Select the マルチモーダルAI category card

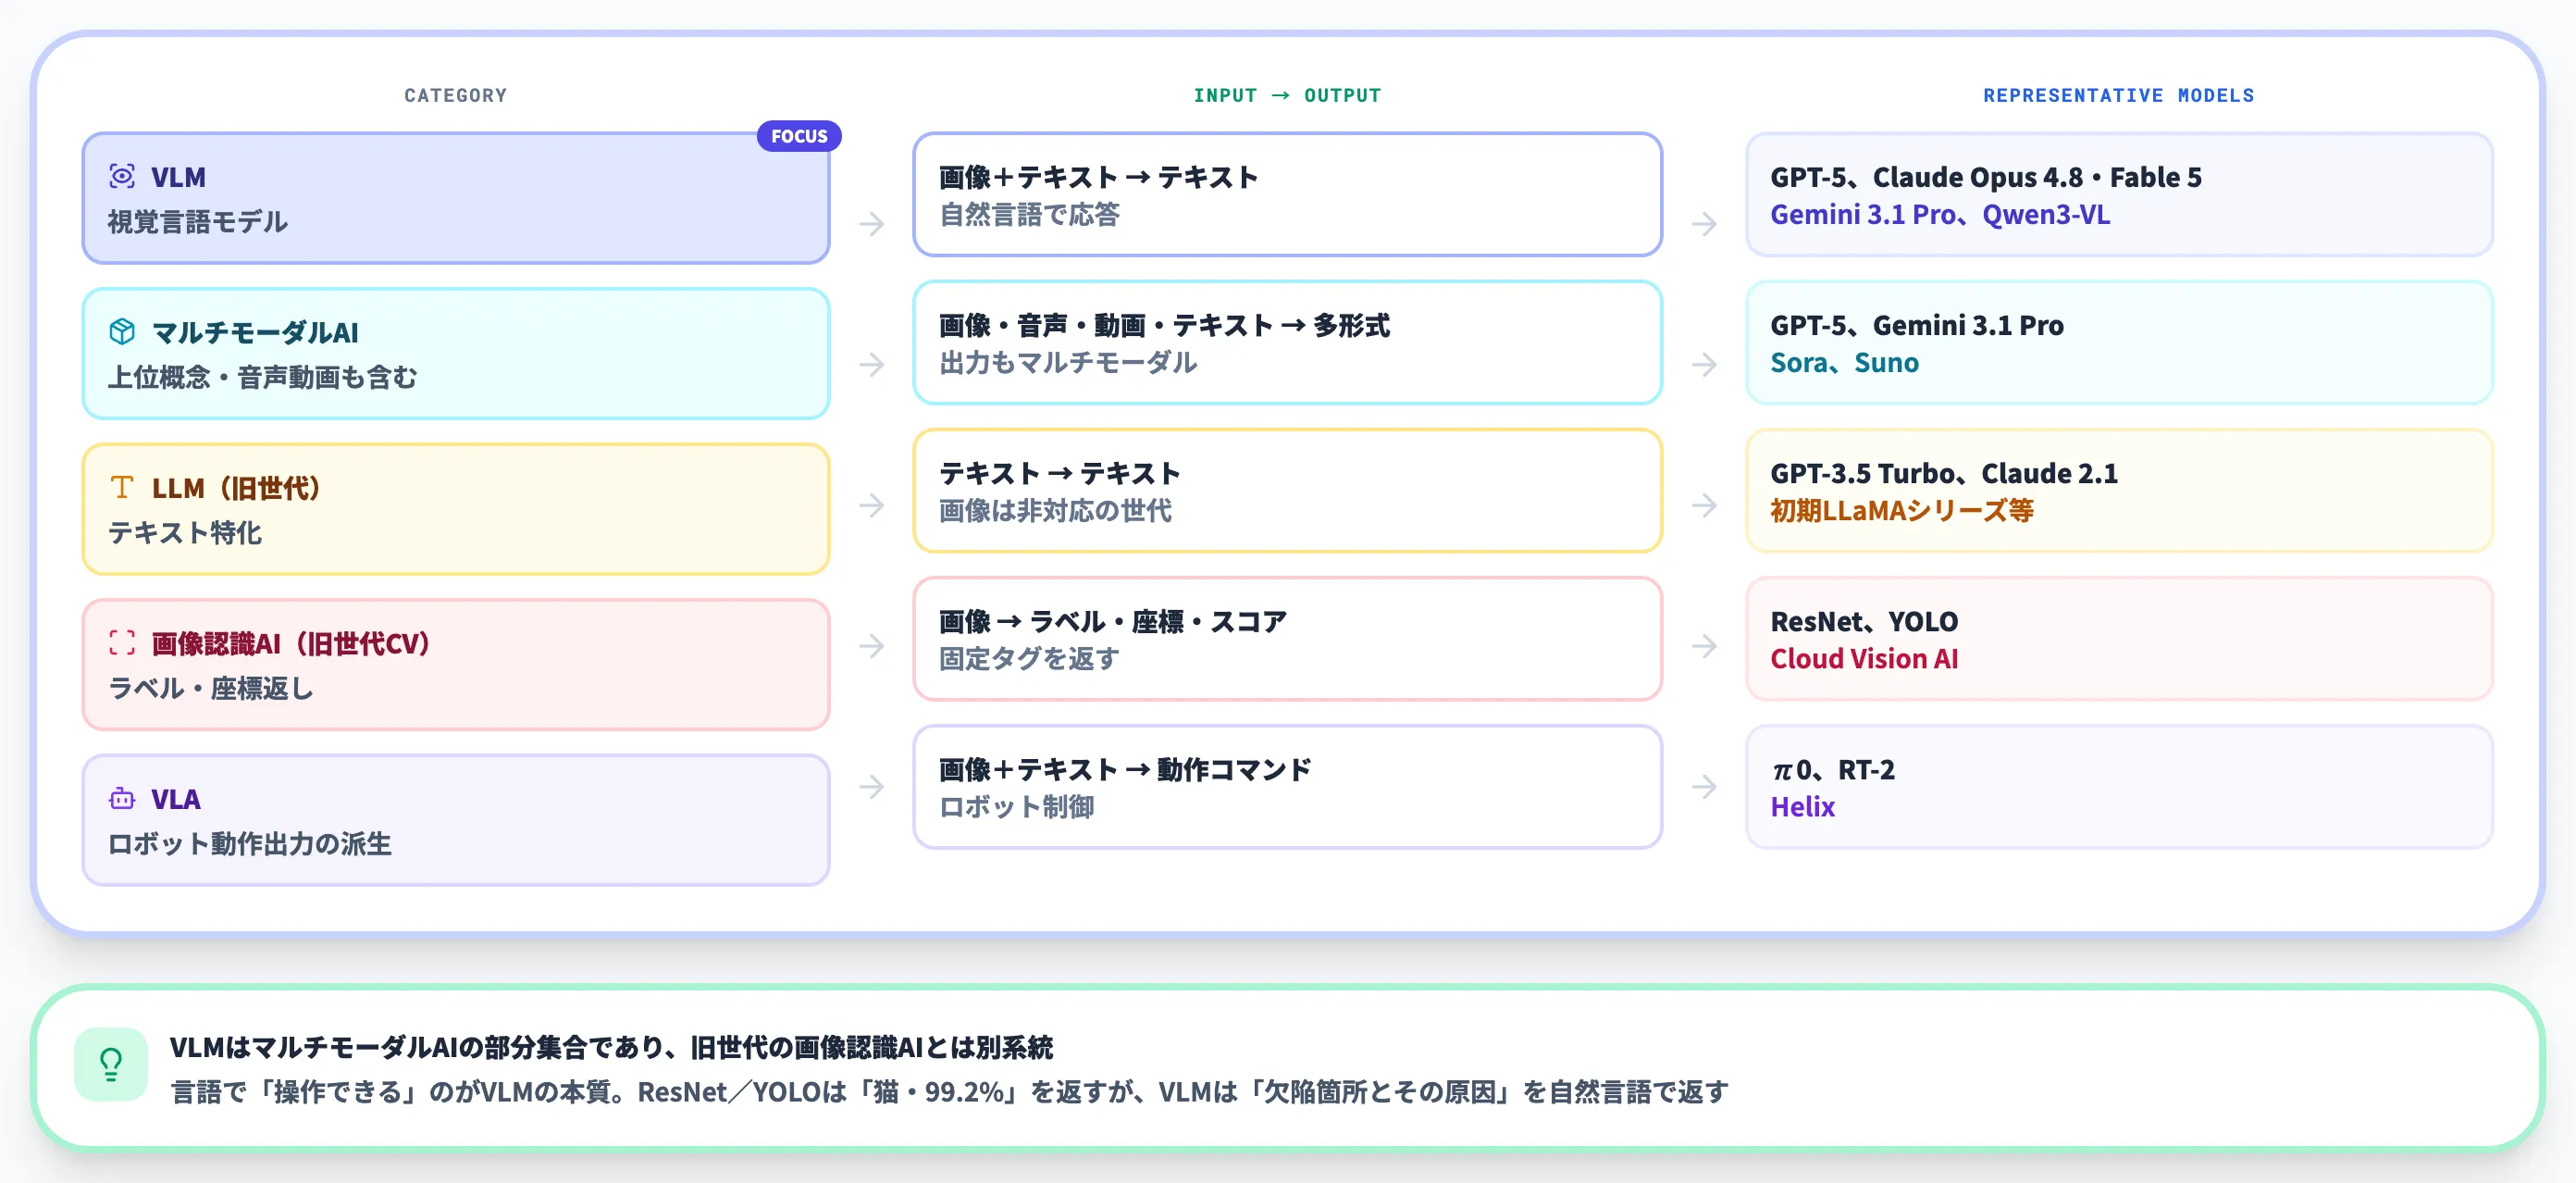tap(456, 353)
